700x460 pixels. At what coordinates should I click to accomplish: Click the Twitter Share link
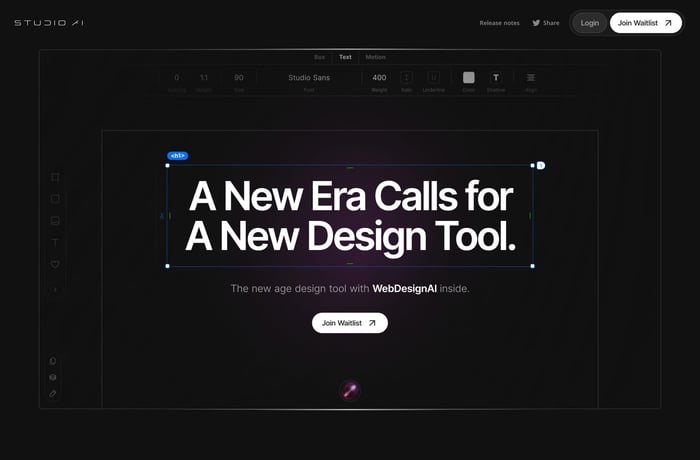pos(546,23)
